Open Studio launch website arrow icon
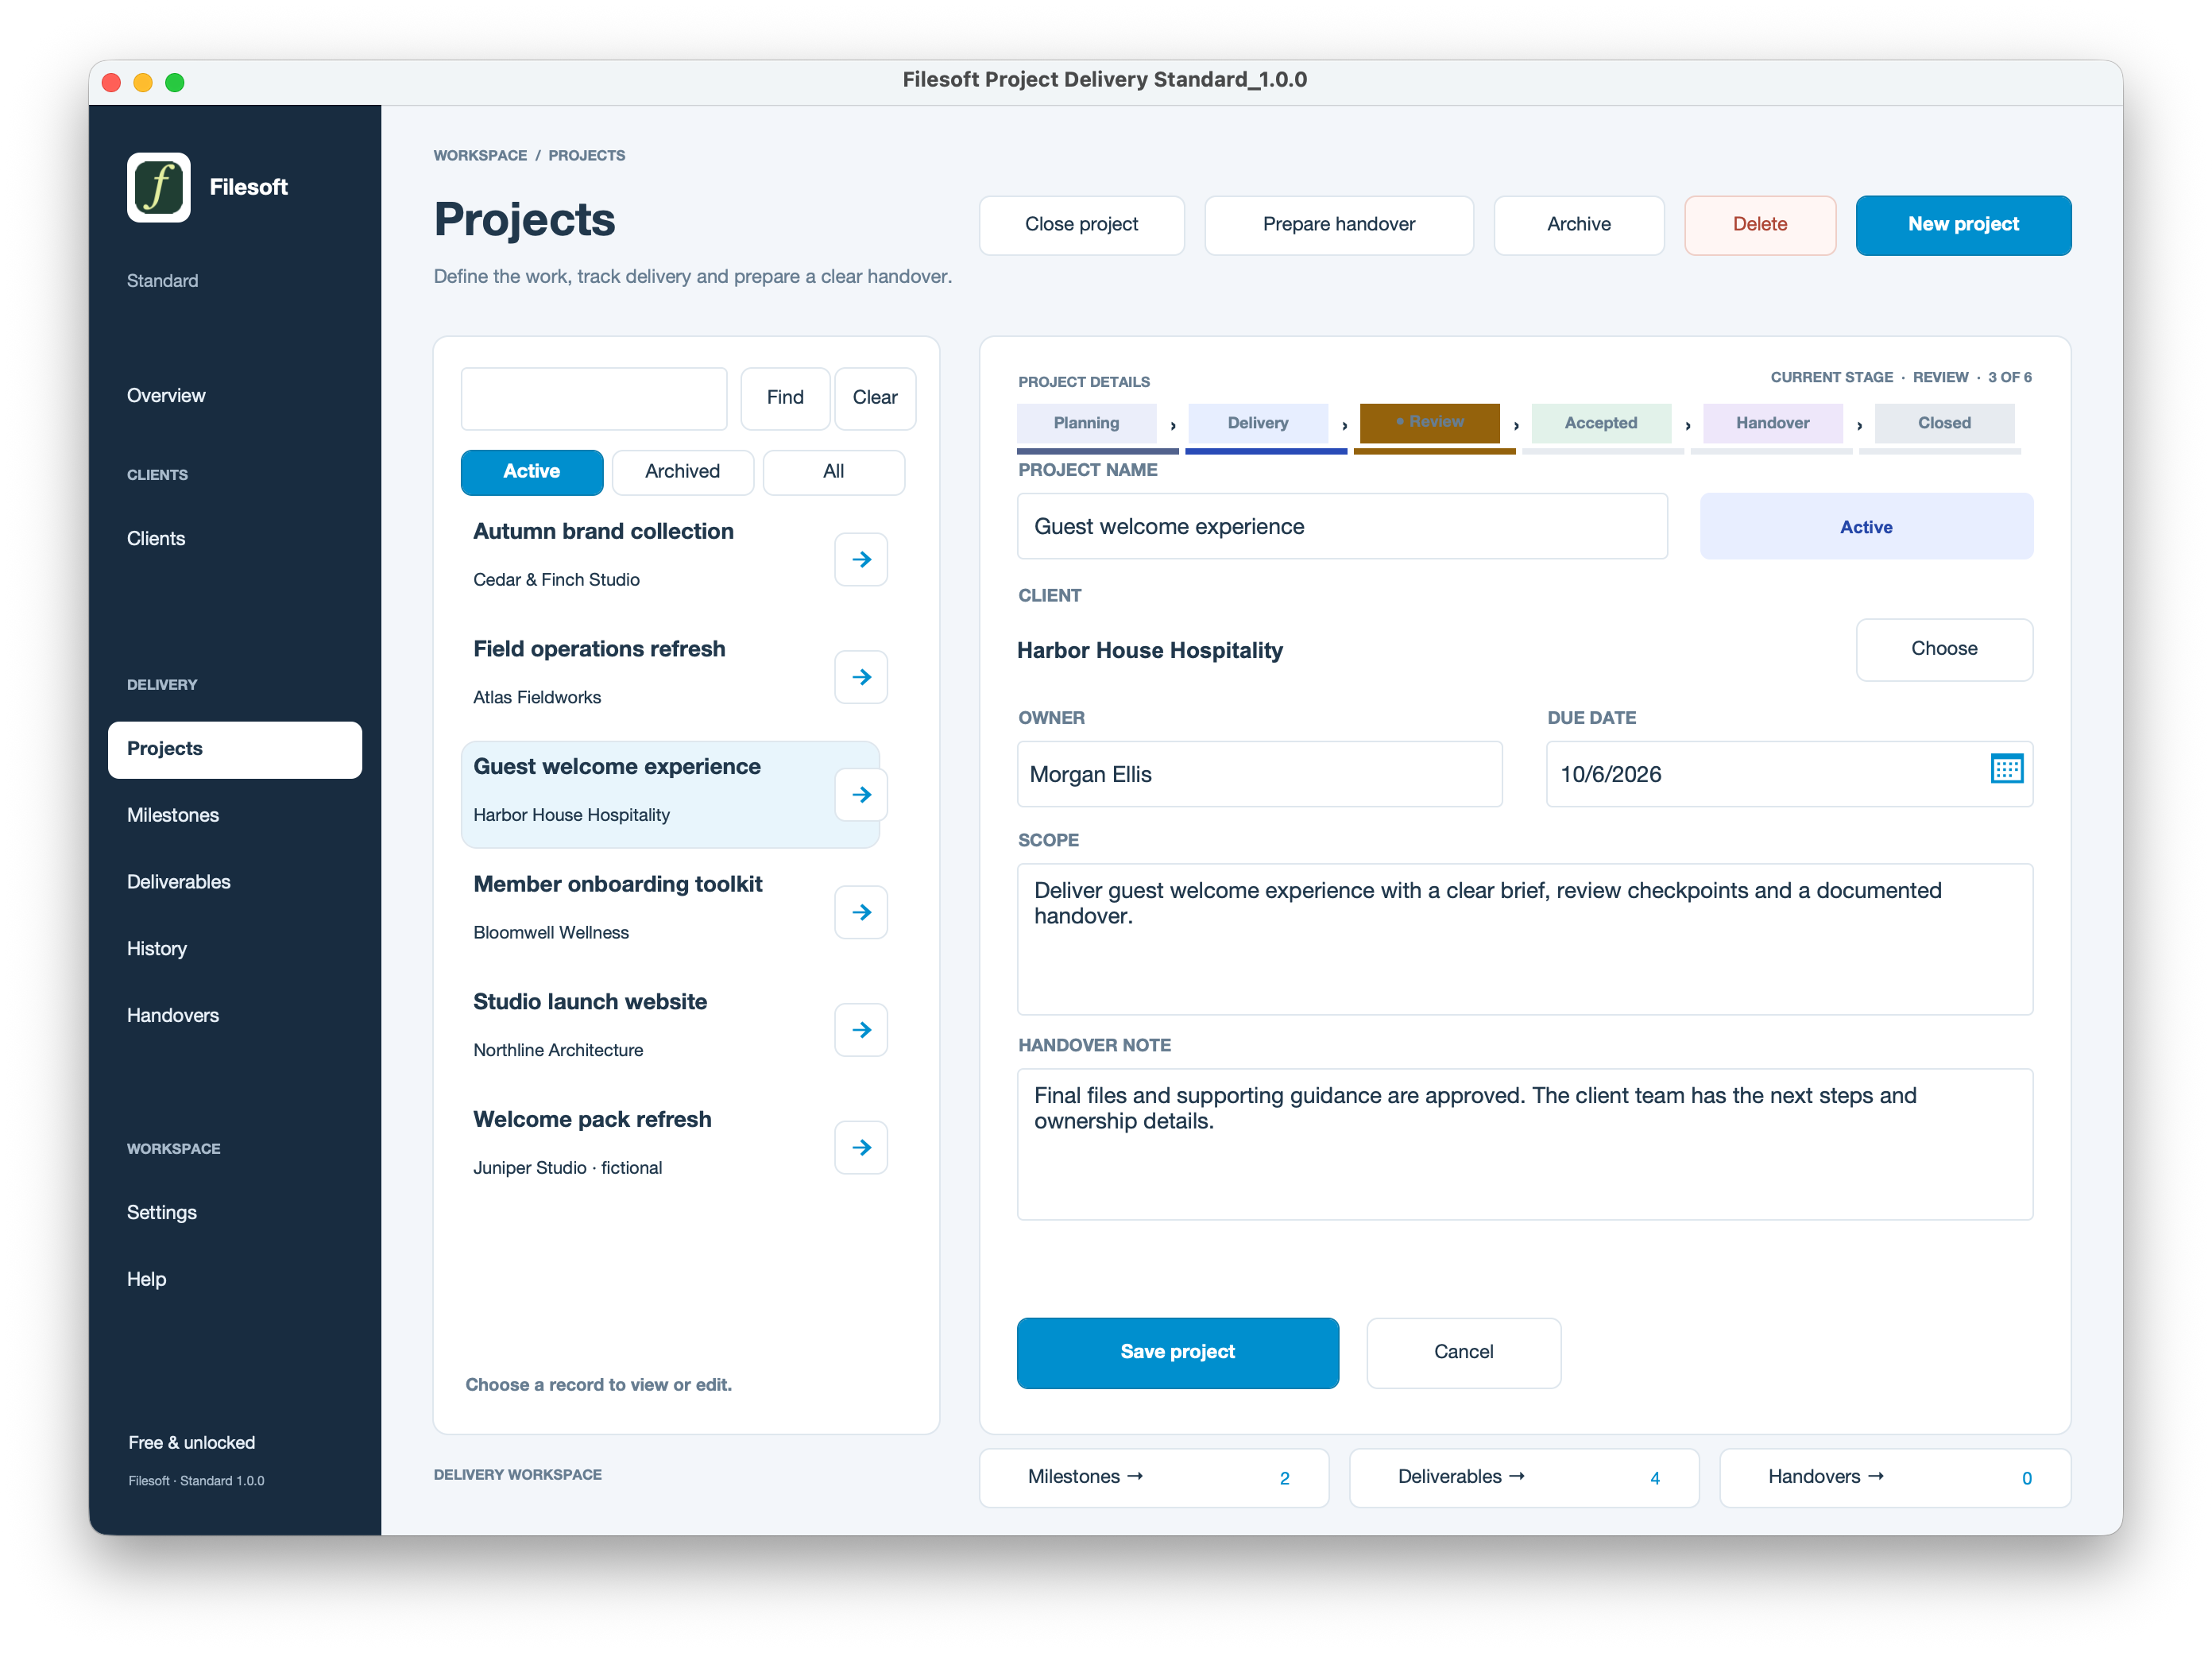Image resolution: width=2212 pixels, height=1653 pixels. (861, 1030)
